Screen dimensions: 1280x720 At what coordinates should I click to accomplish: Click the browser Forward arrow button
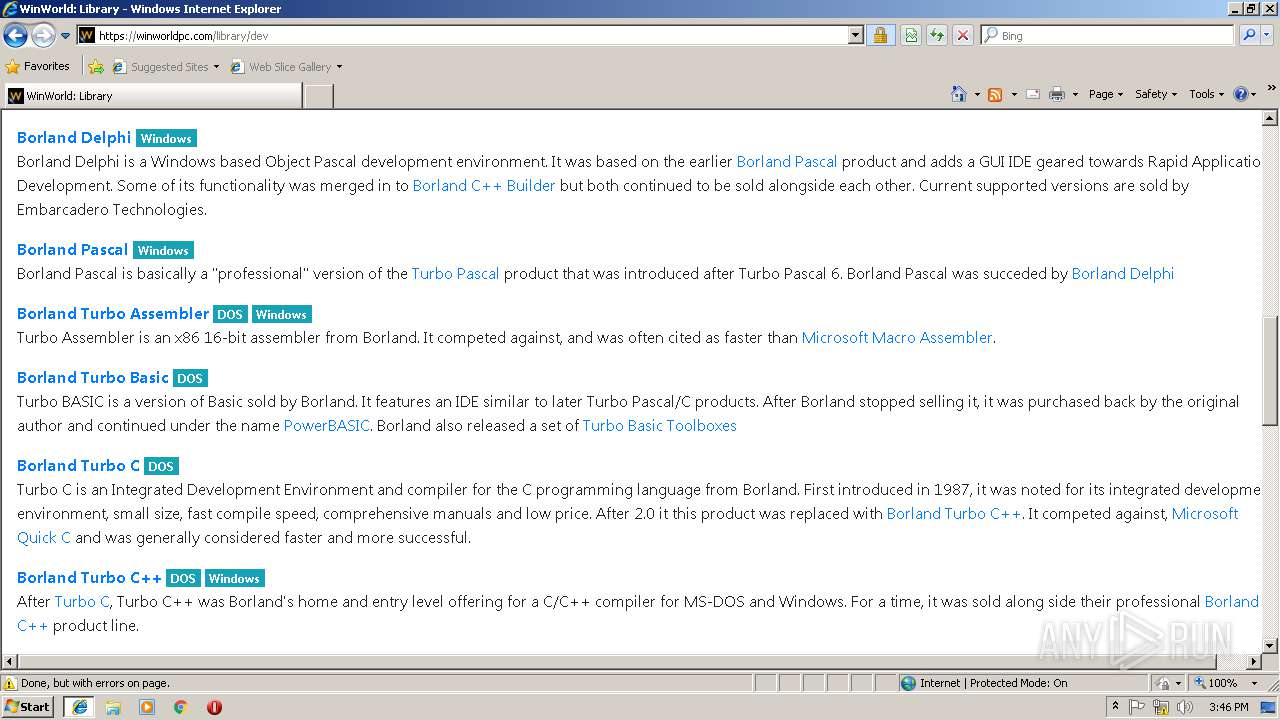coord(43,35)
